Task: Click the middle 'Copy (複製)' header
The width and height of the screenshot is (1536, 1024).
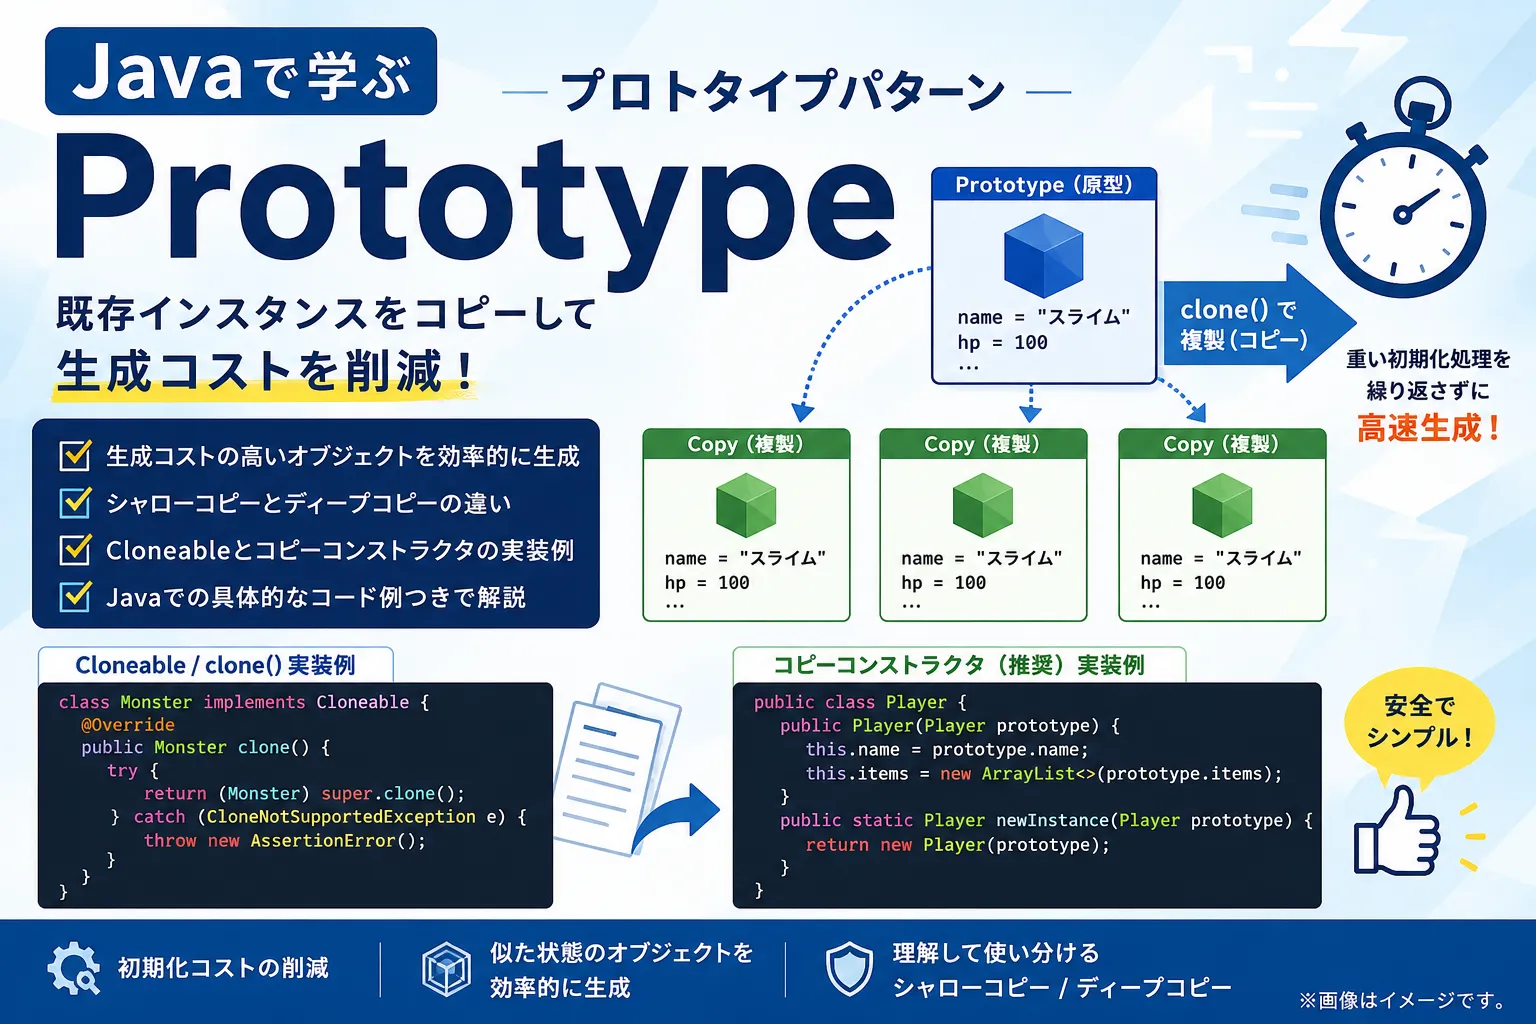Action: [983, 444]
